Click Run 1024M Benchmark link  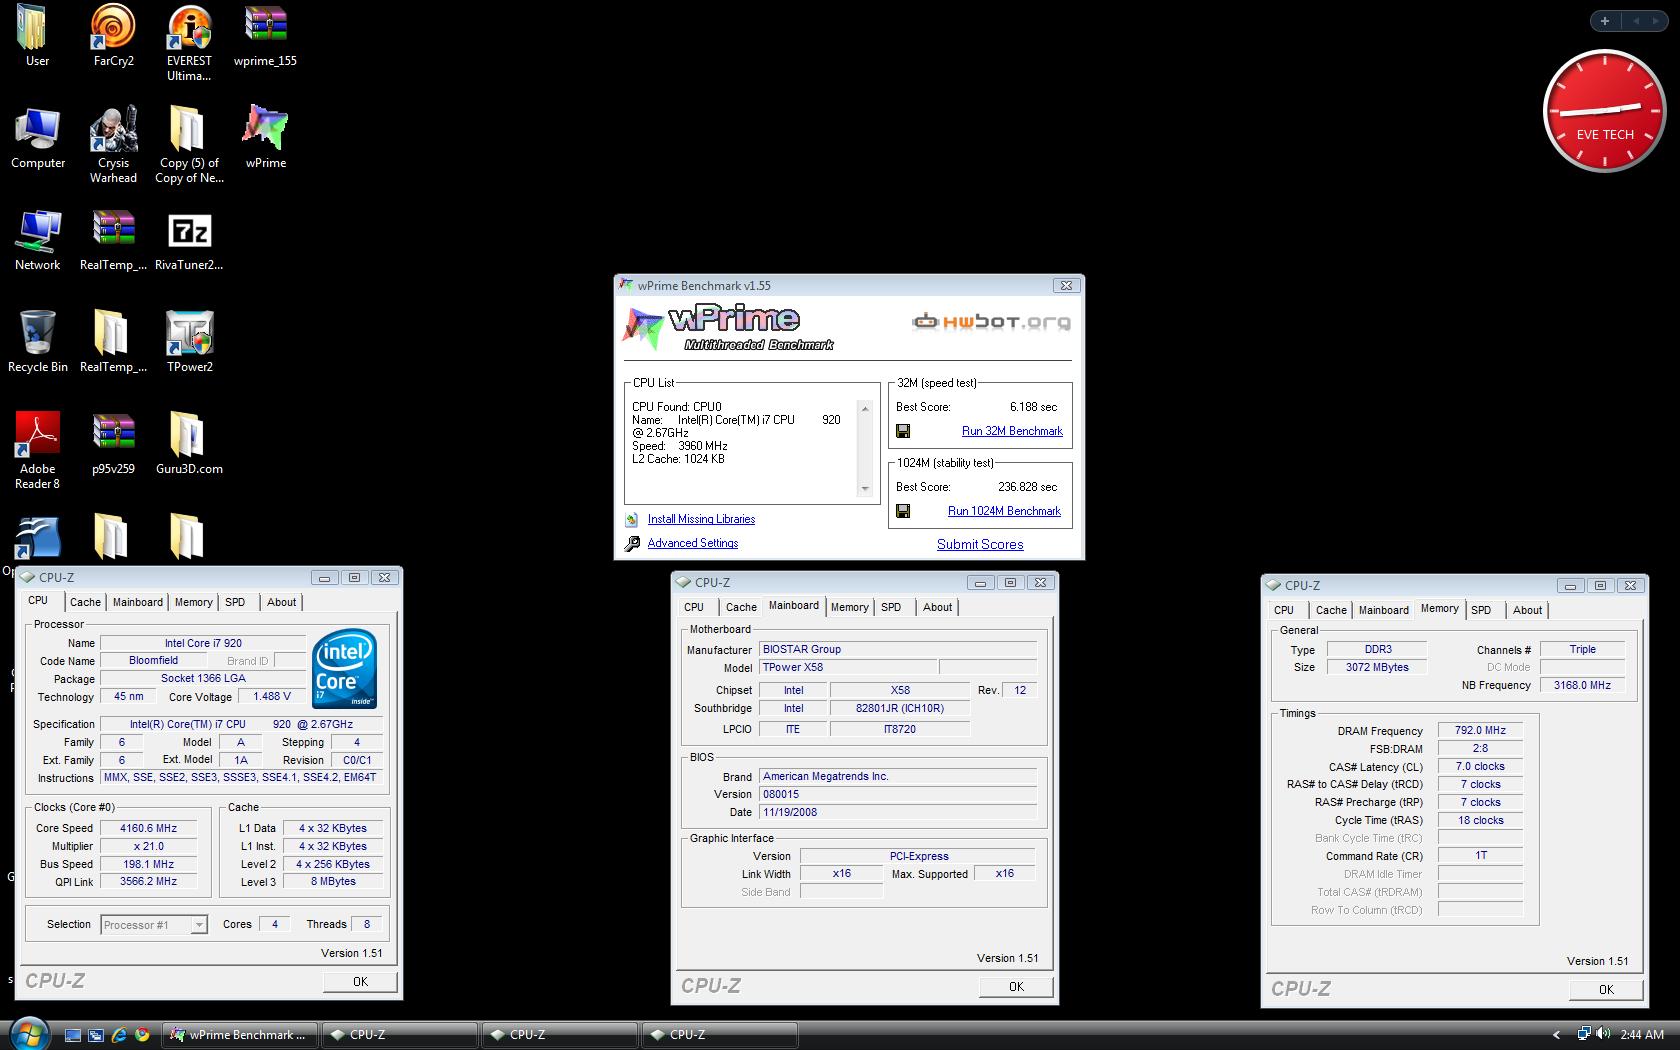click(1004, 511)
